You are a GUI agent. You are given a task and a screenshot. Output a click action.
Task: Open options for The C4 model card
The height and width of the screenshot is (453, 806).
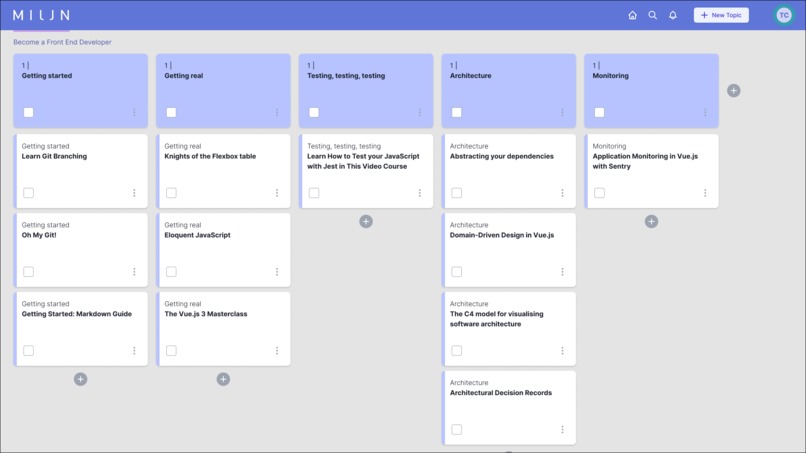point(562,351)
